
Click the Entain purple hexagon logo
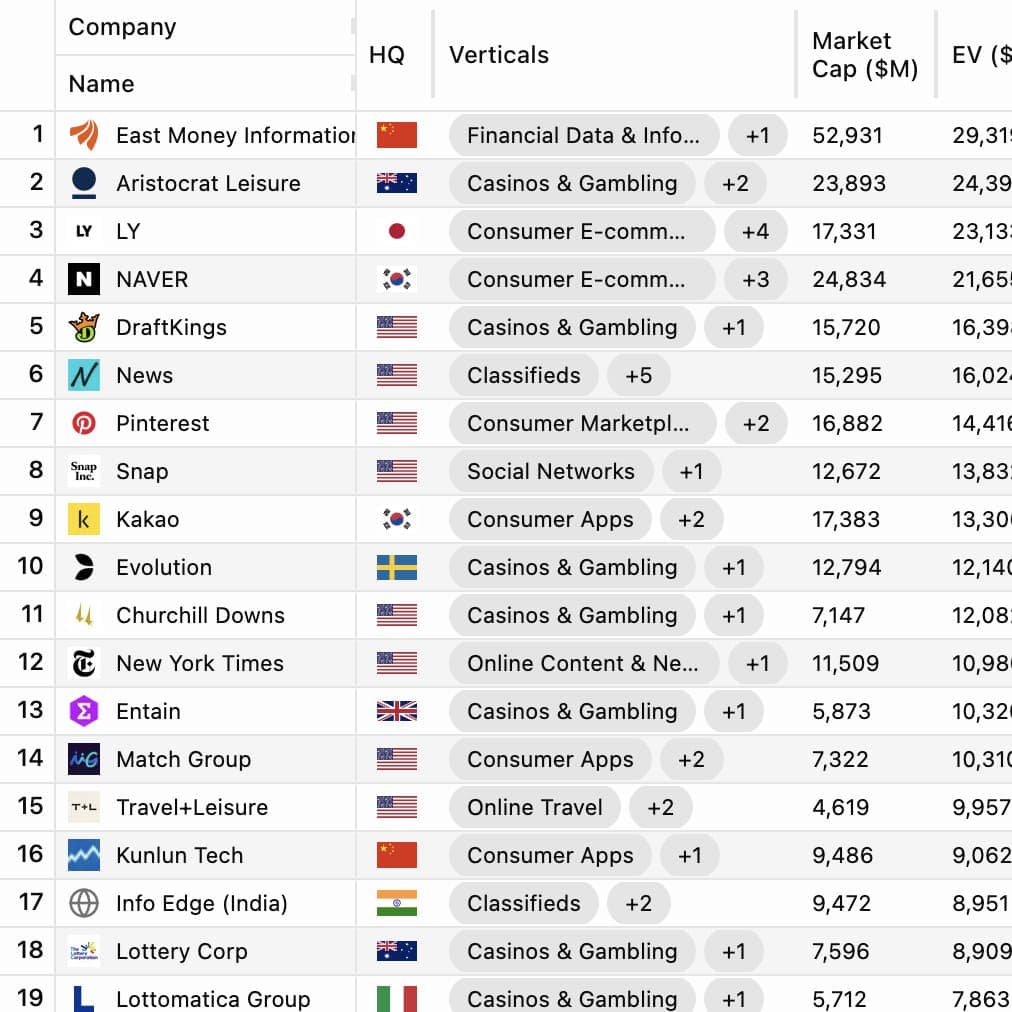(x=84, y=711)
